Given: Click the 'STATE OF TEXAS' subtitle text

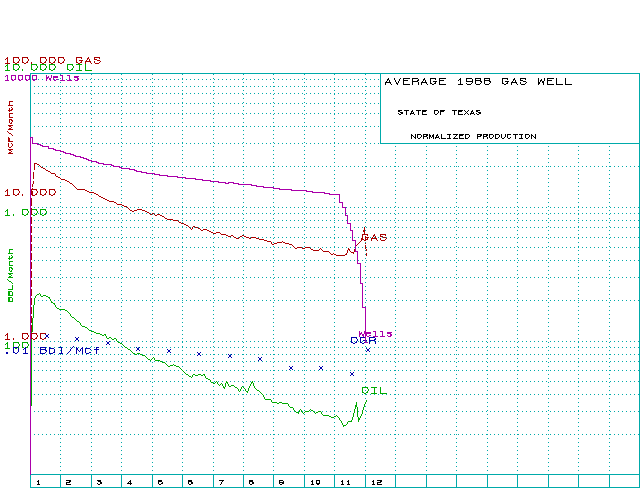Looking at the screenshot, I should 438,112.
